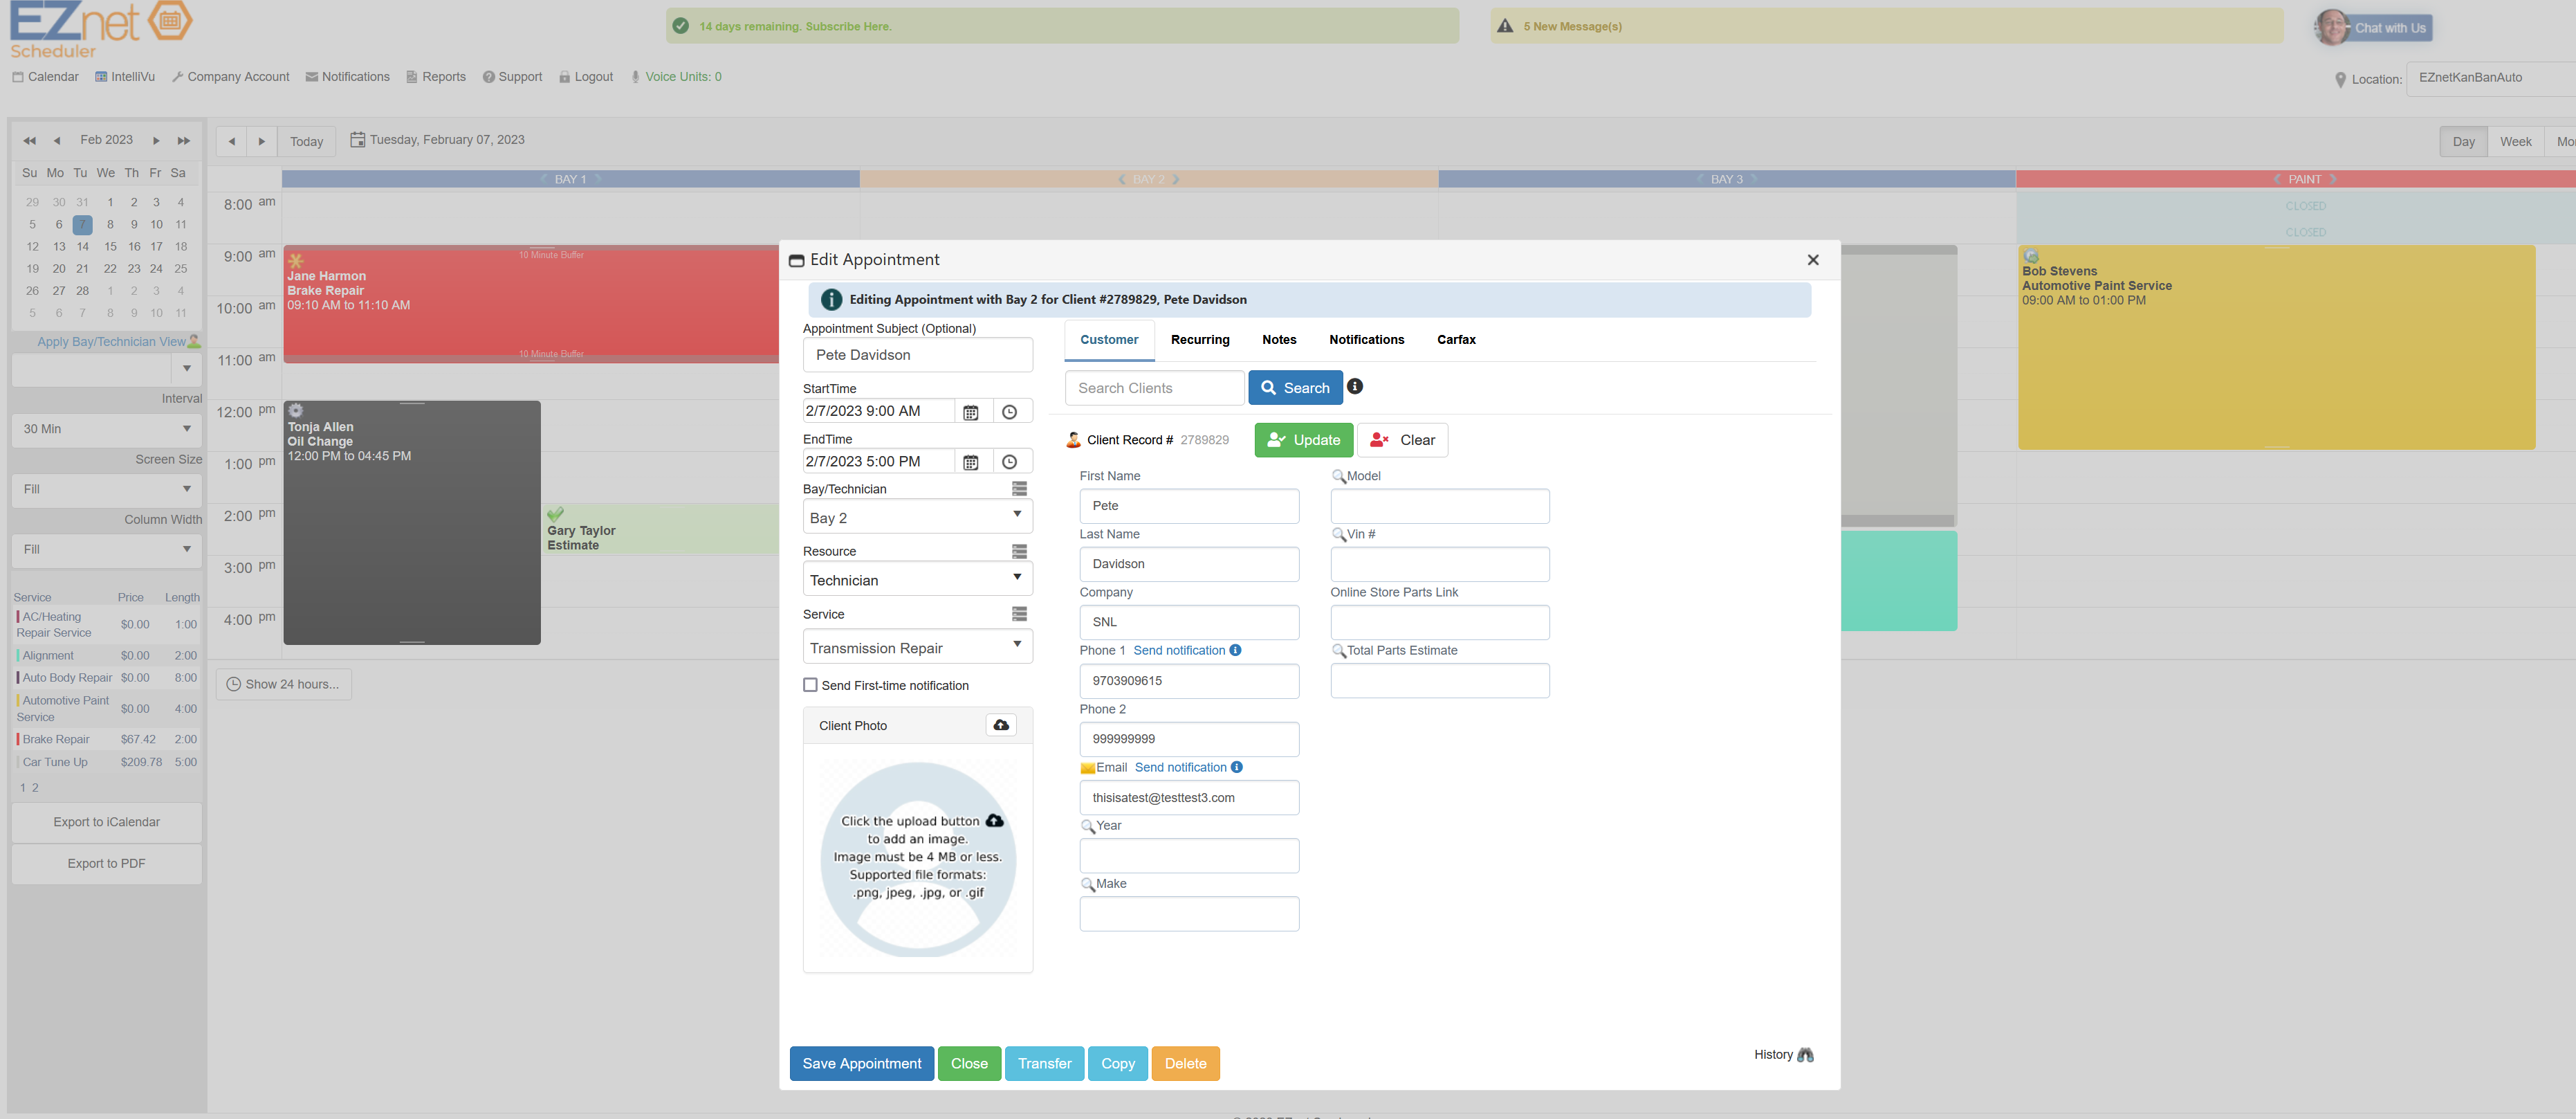Expand the Interval dropdown showing 30 Min
Image resolution: width=2576 pixels, height=1119 pixels.
[106, 429]
